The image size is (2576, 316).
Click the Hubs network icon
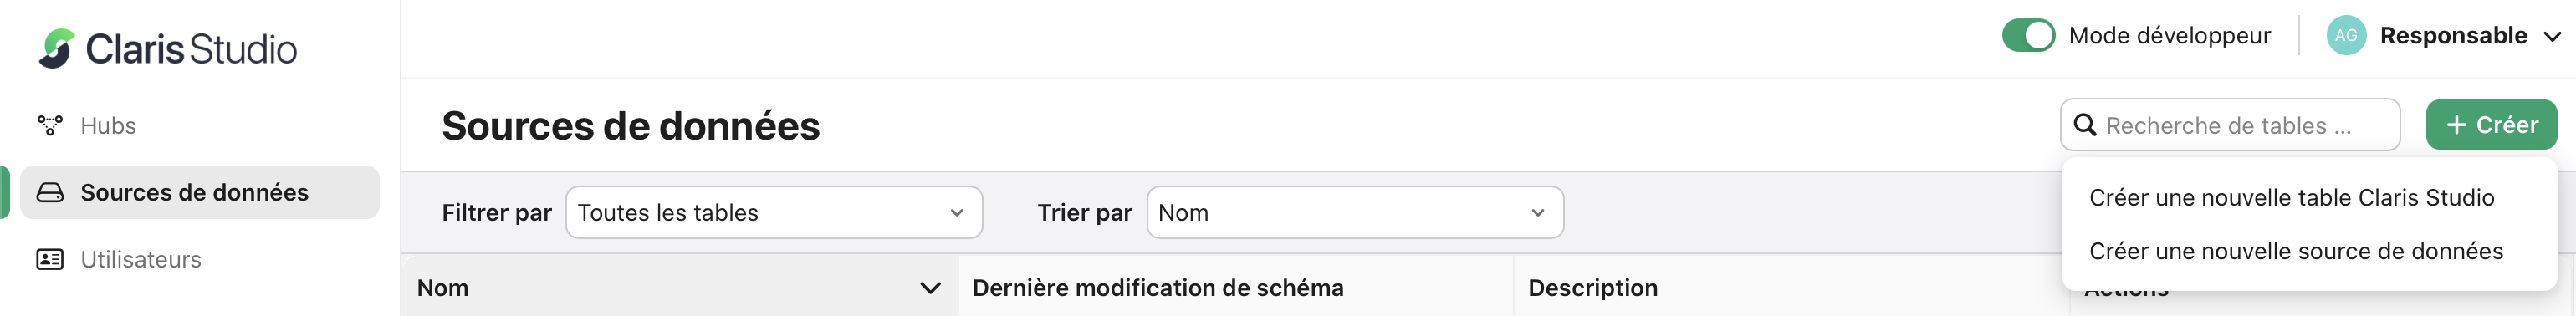point(50,125)
